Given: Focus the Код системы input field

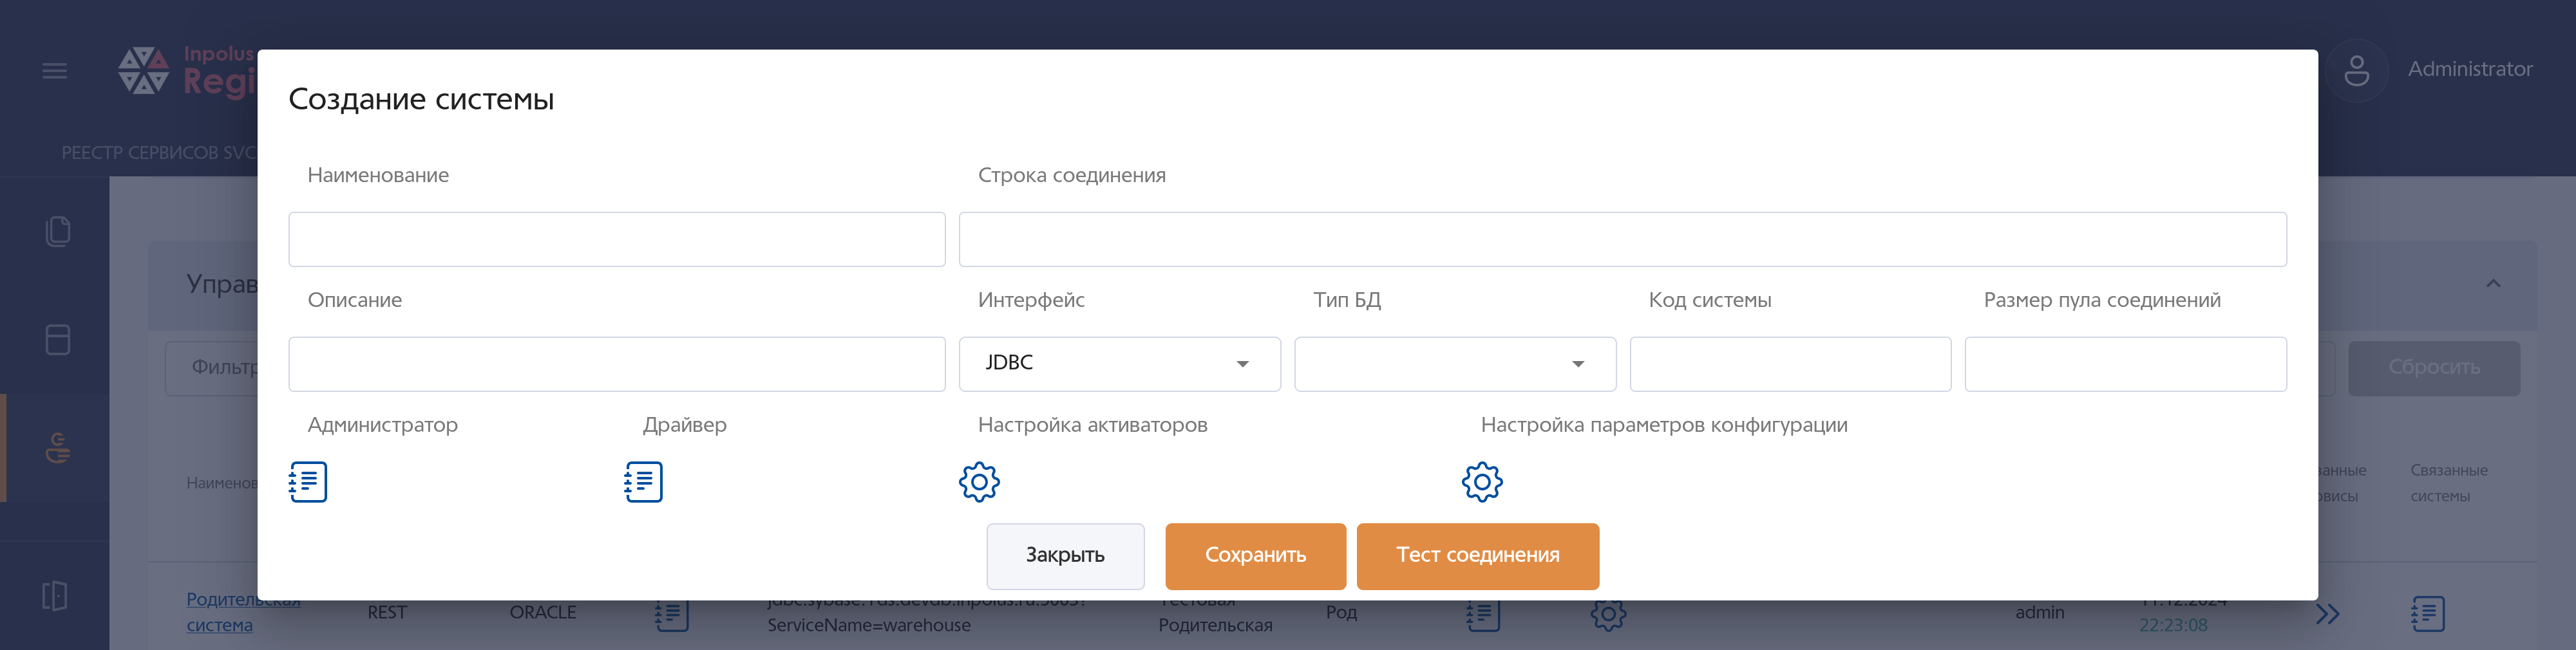Looking at the screenshot, I should point(1790,364).
